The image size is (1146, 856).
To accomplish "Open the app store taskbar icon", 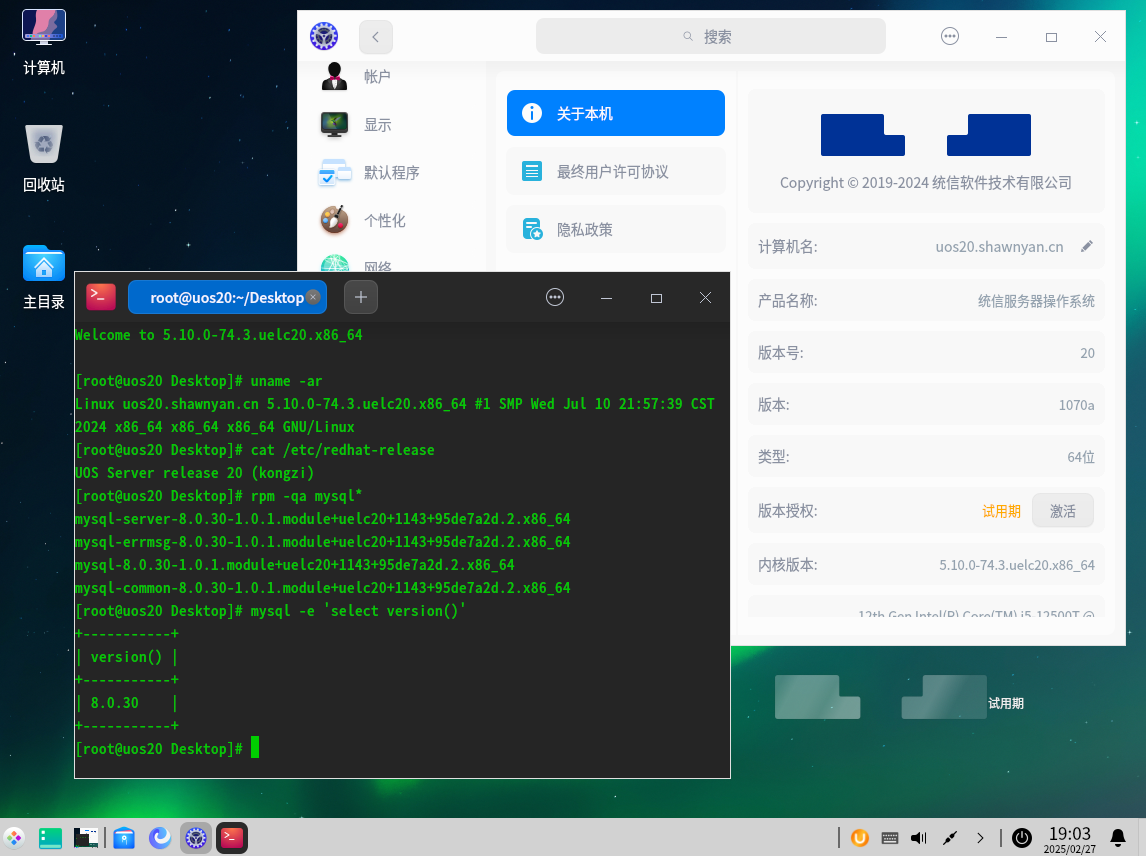I will [124, 838].
